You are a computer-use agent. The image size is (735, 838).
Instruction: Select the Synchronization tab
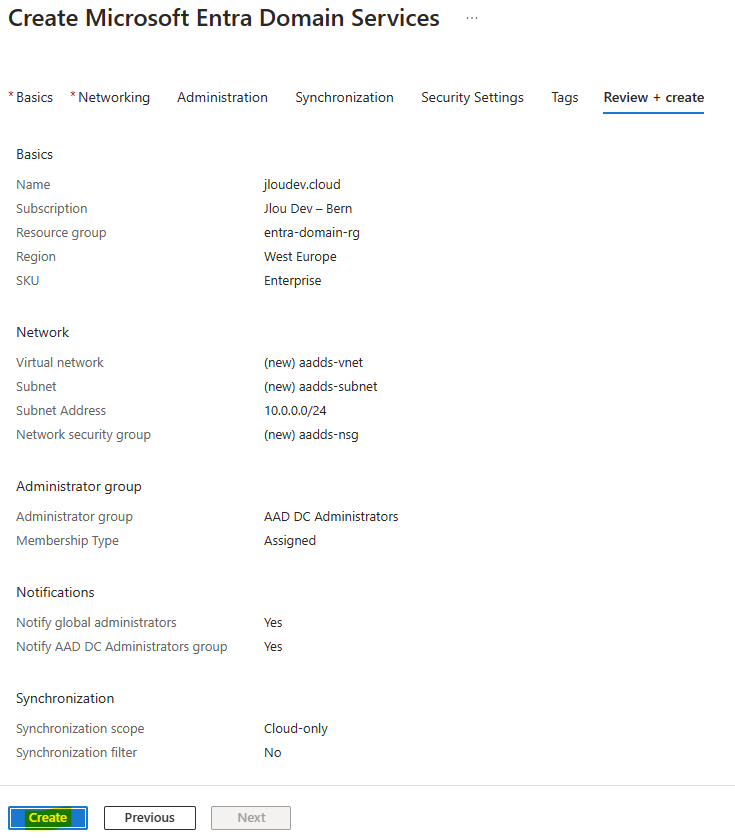344,97
